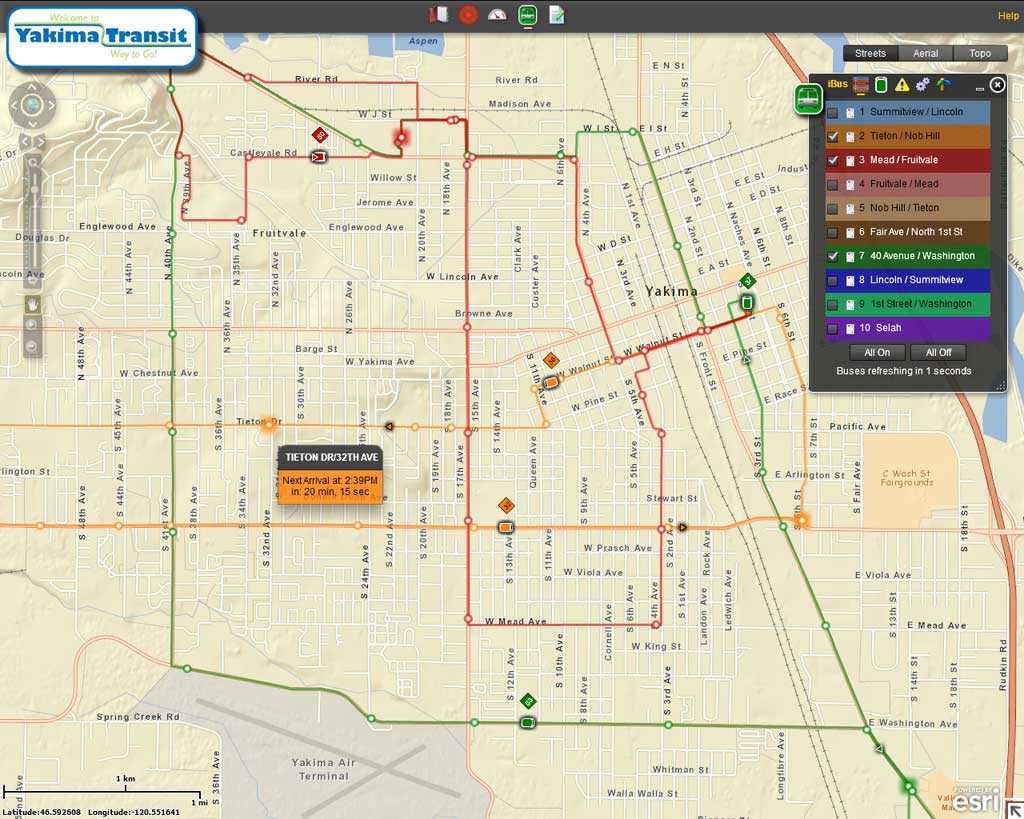Click the large green bus badge on iBus panel
The height and width of the screenshot is (819, 1024).
pyautogui.click(x=808, y=99)
